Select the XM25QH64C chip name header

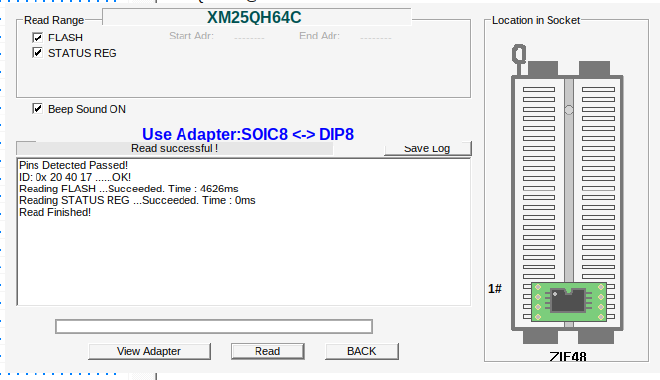pos(254,17)
